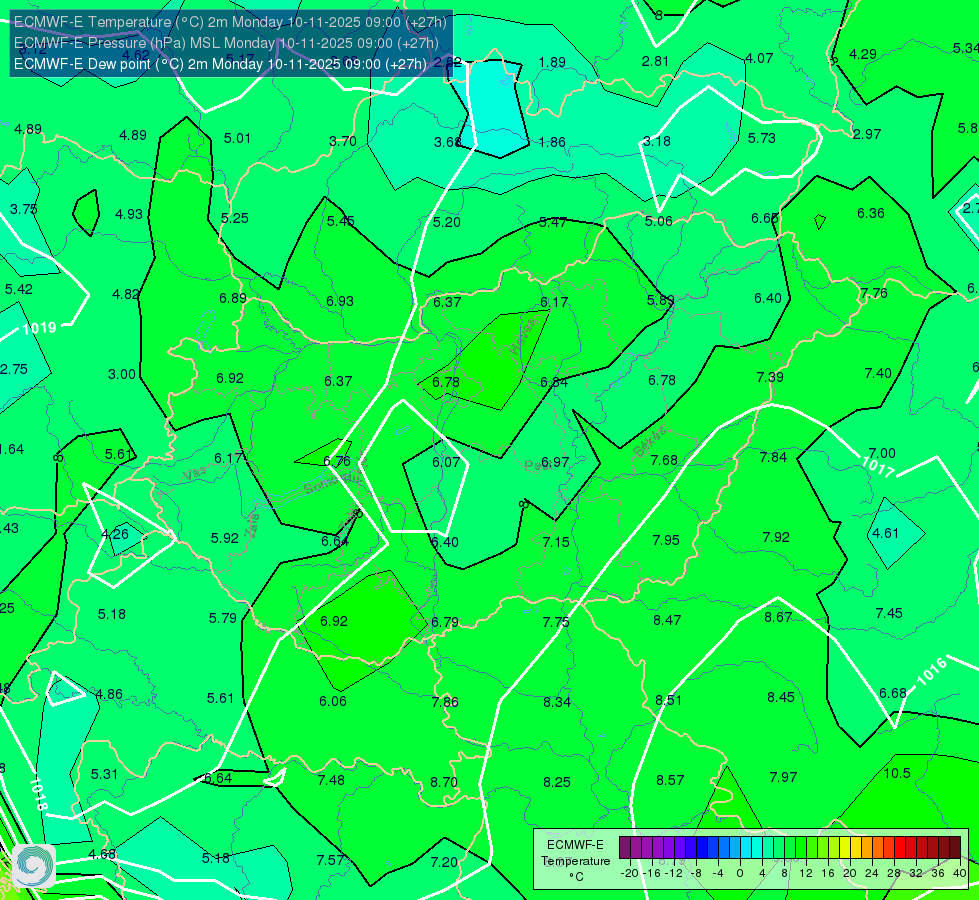Click the 5.45 temperature value
This screenshot has width=979, height=900.
click(340, 221)
